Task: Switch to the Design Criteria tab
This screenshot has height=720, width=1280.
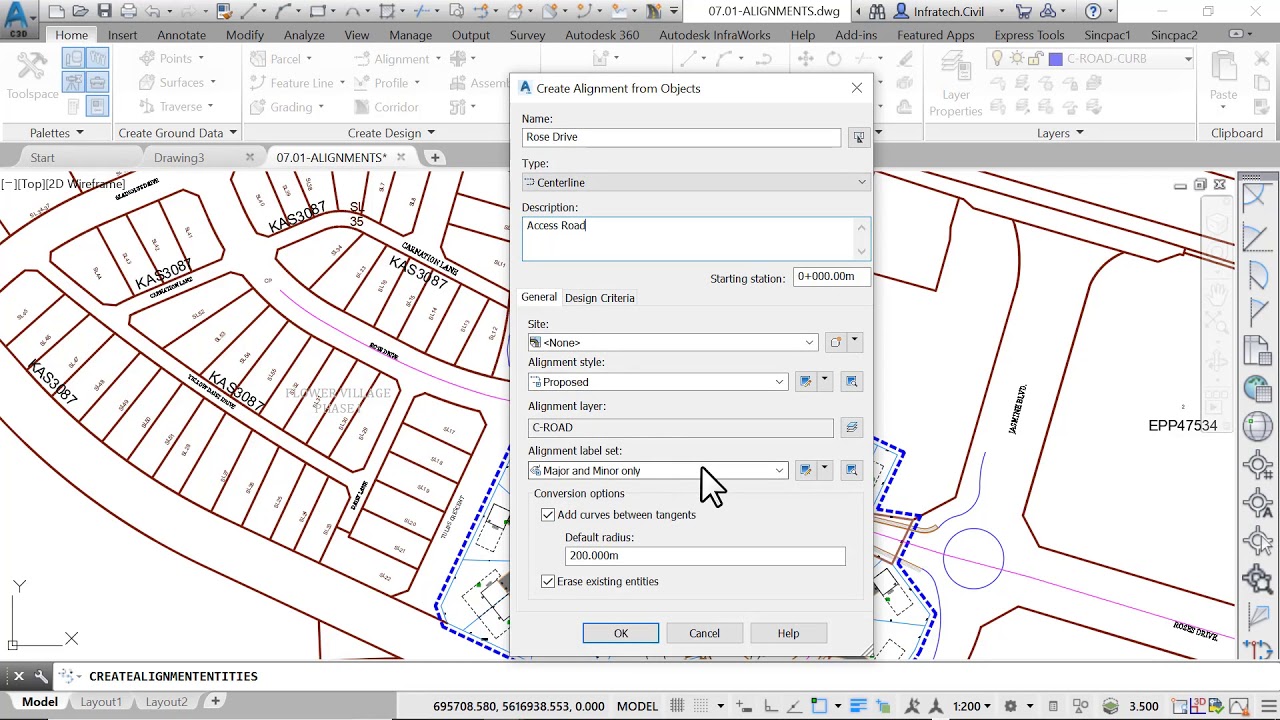Action: tap(600, 298)
